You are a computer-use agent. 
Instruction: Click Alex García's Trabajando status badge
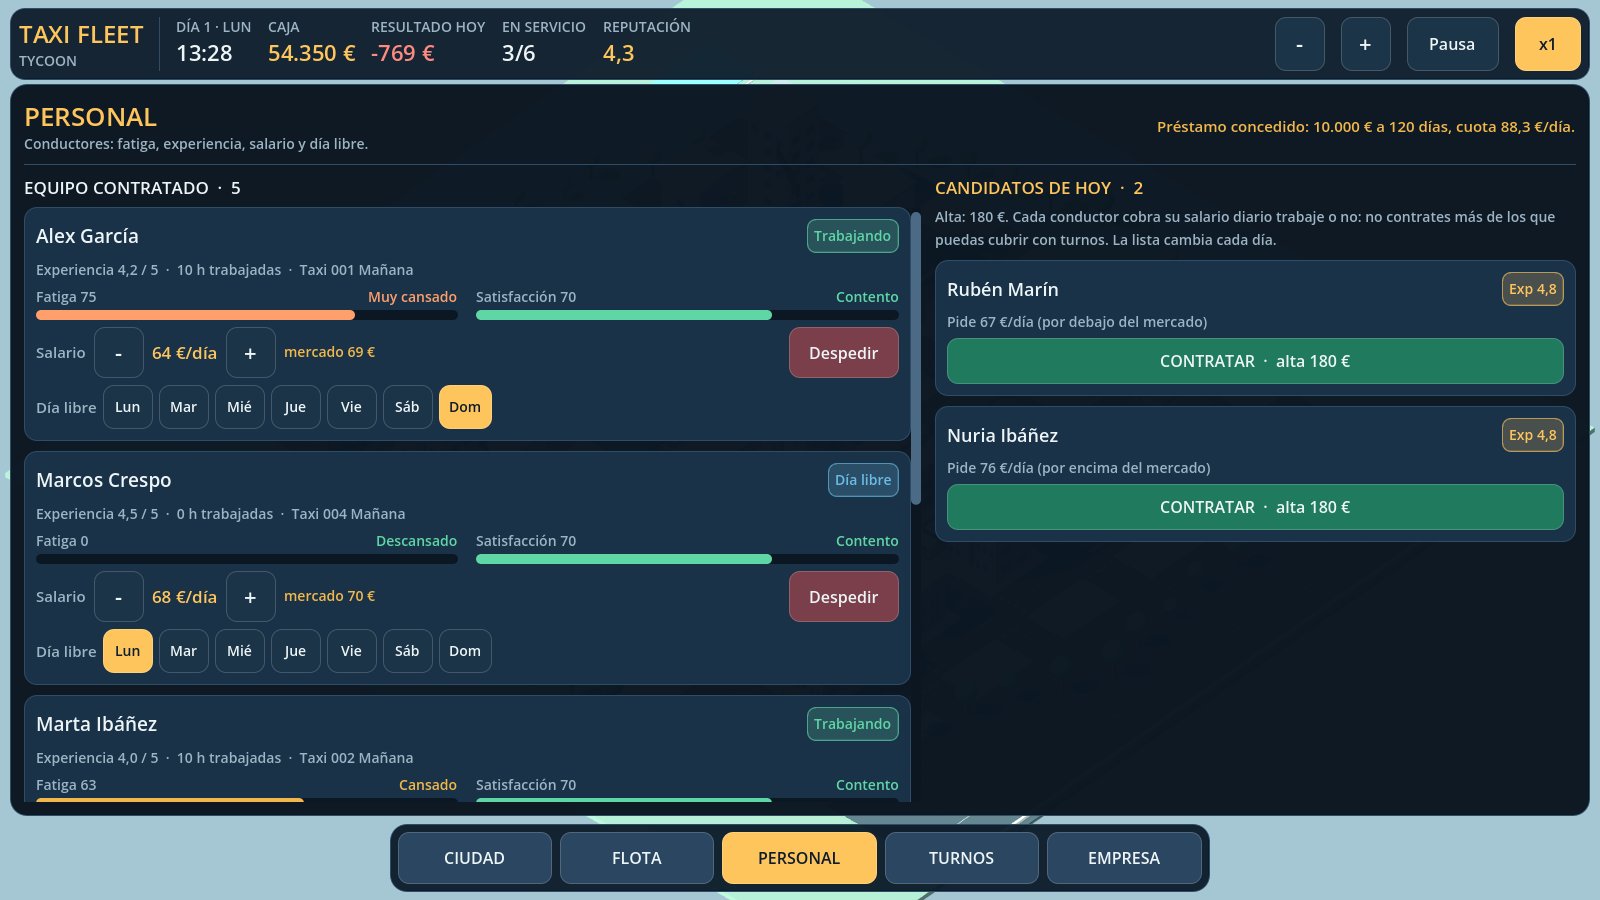(x=852, y=236)
